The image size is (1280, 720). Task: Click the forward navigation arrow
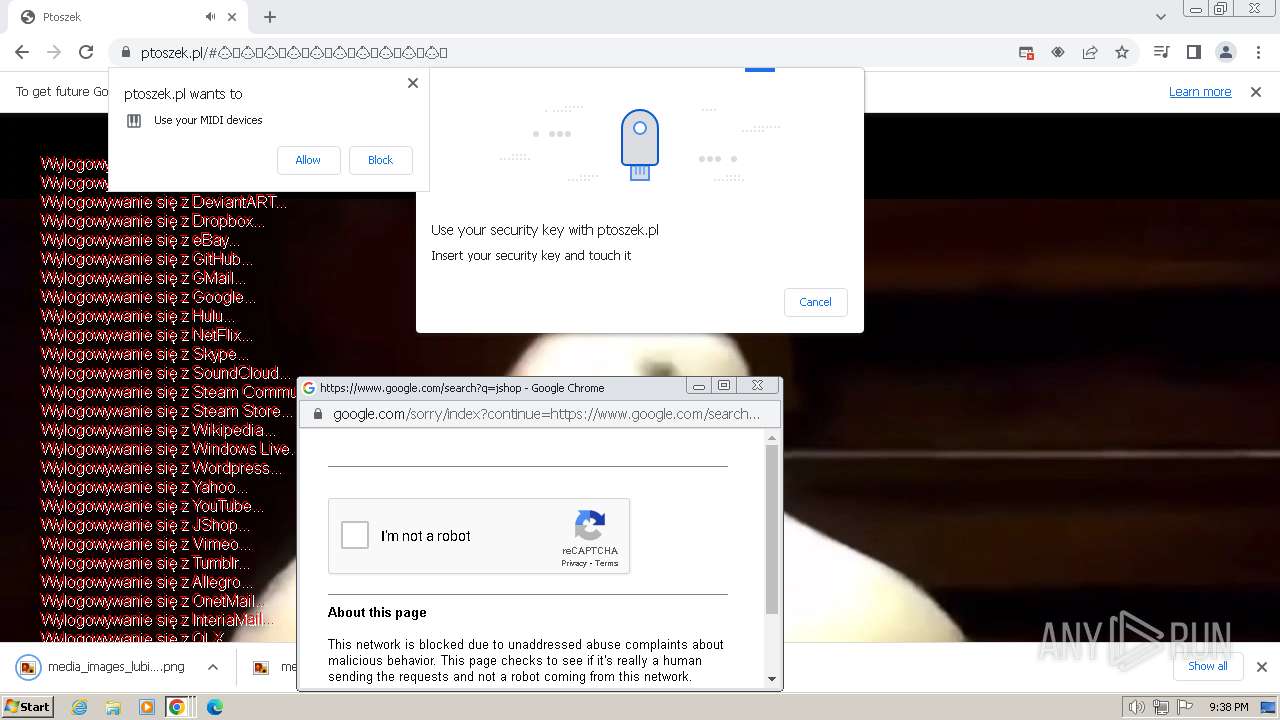pyautogui.click(x=54, y=52)
